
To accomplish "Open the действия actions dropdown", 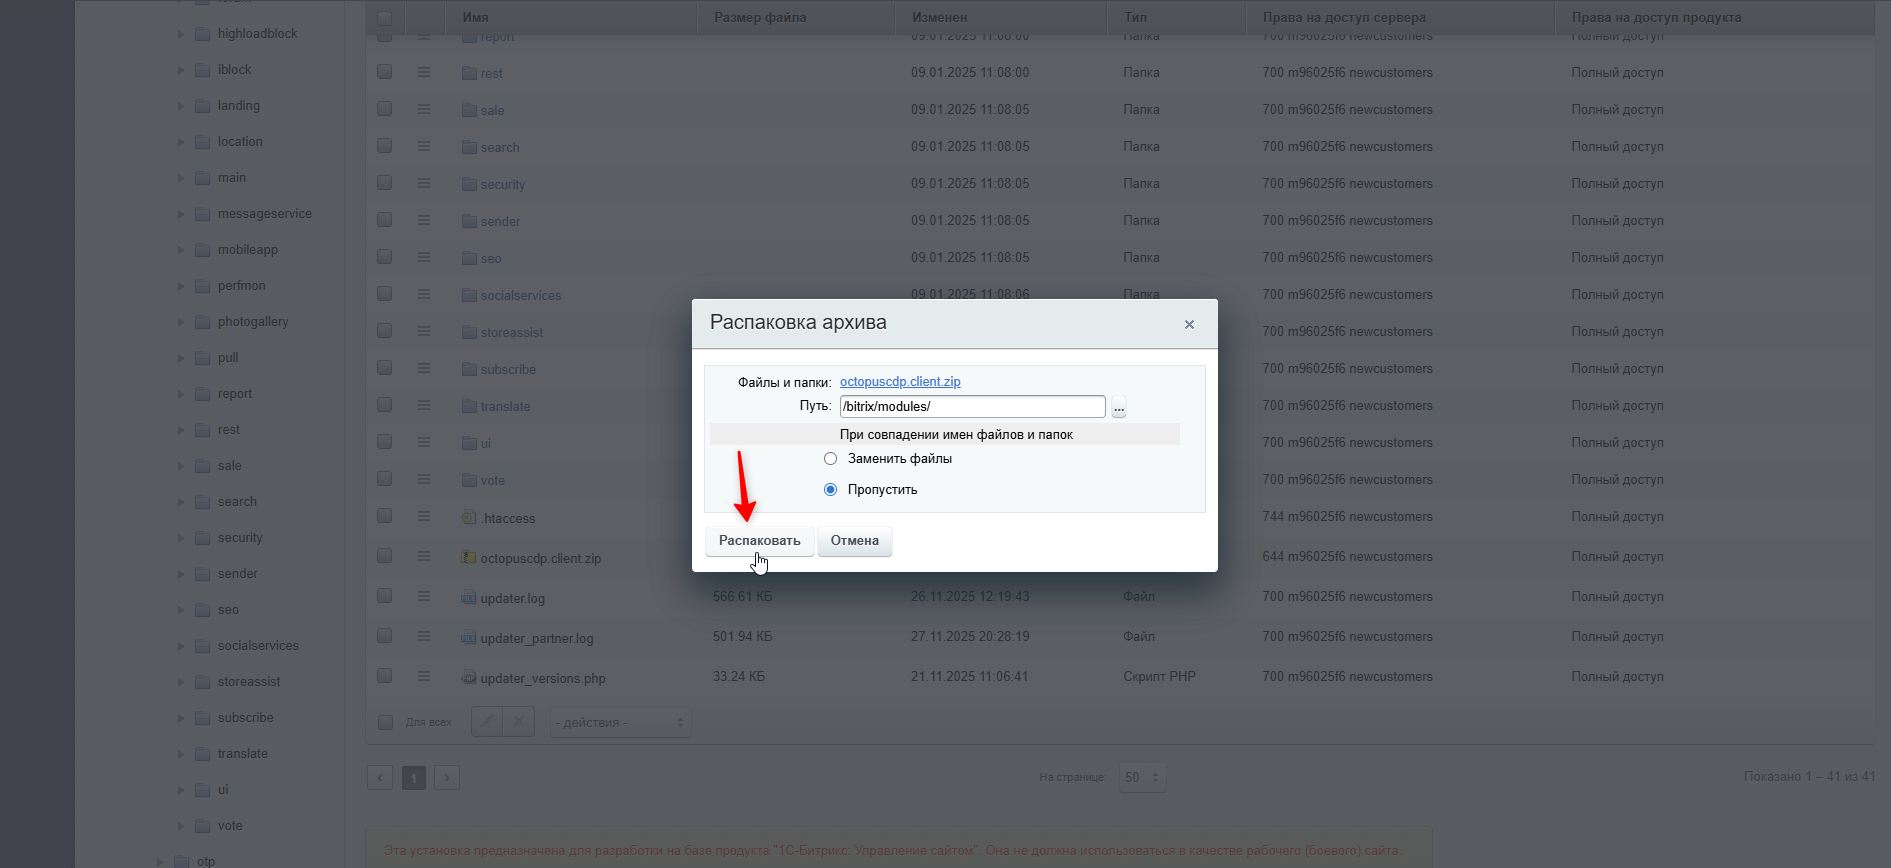I will tap(620, 722).
